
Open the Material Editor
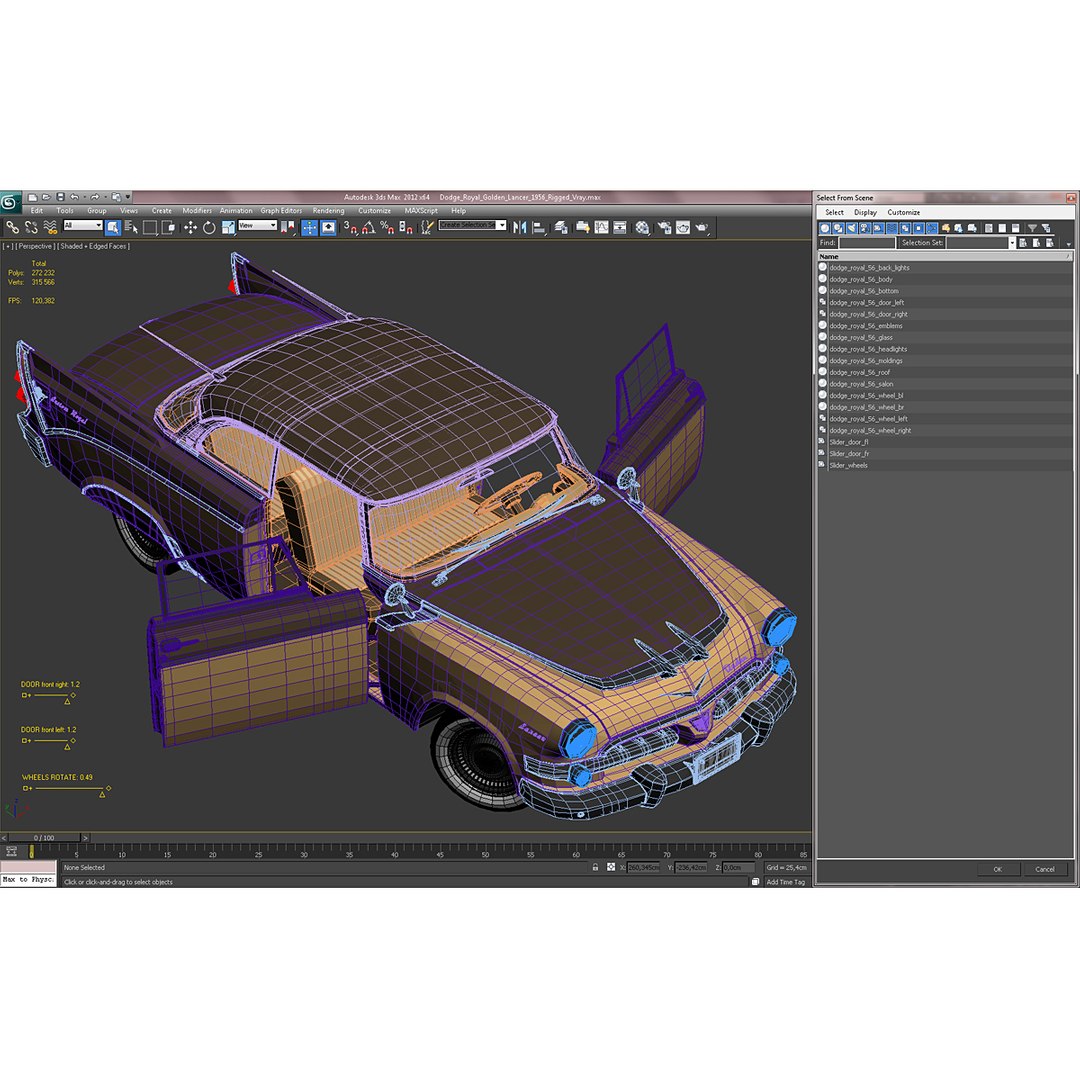click(642, 227)
